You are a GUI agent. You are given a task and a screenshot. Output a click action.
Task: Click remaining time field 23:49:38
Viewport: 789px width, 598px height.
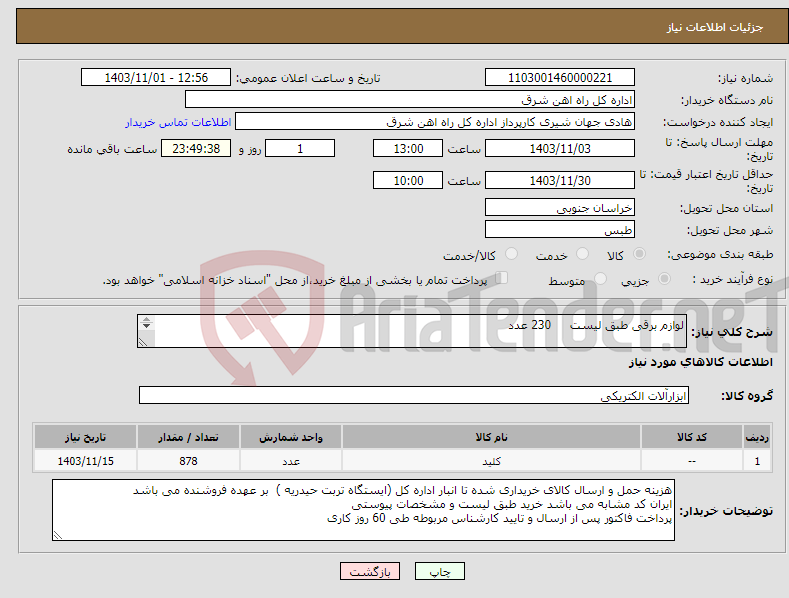196,148
